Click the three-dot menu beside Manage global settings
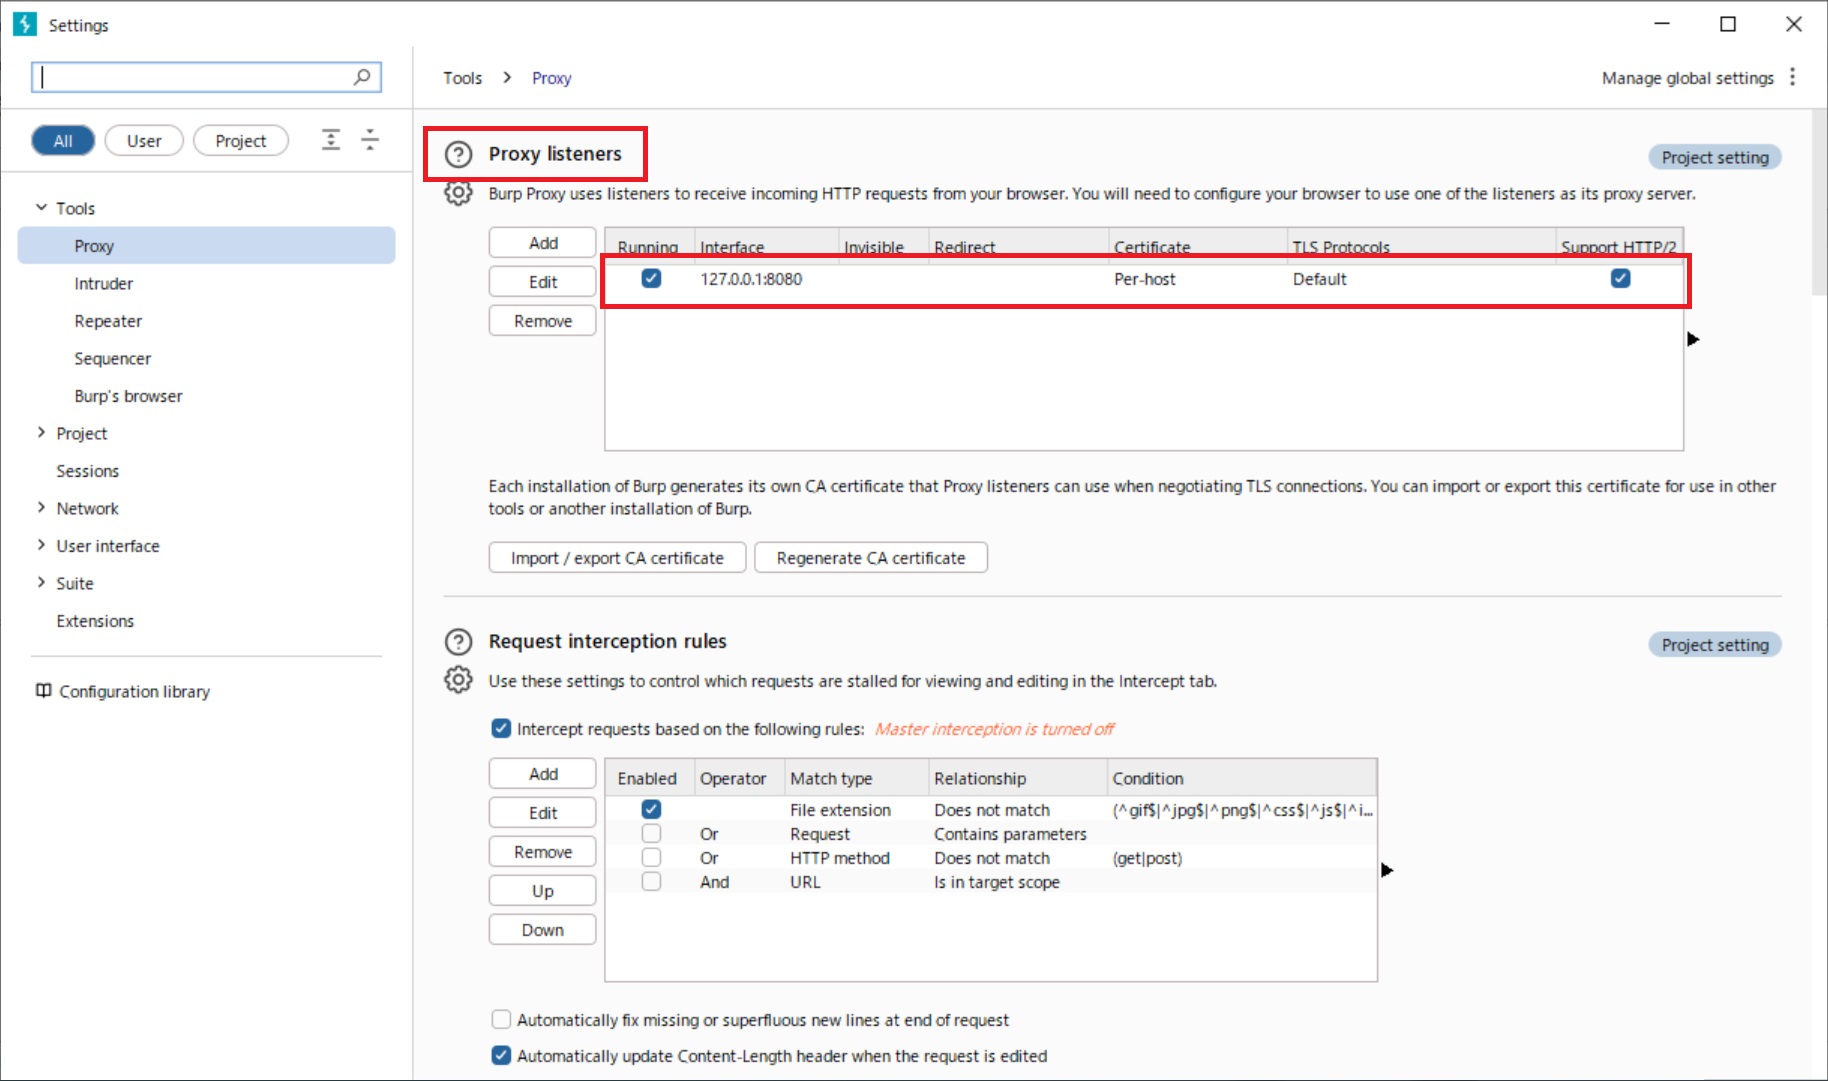The height and width of the screenshot is (1081, 1828). tap(1792, 77)
